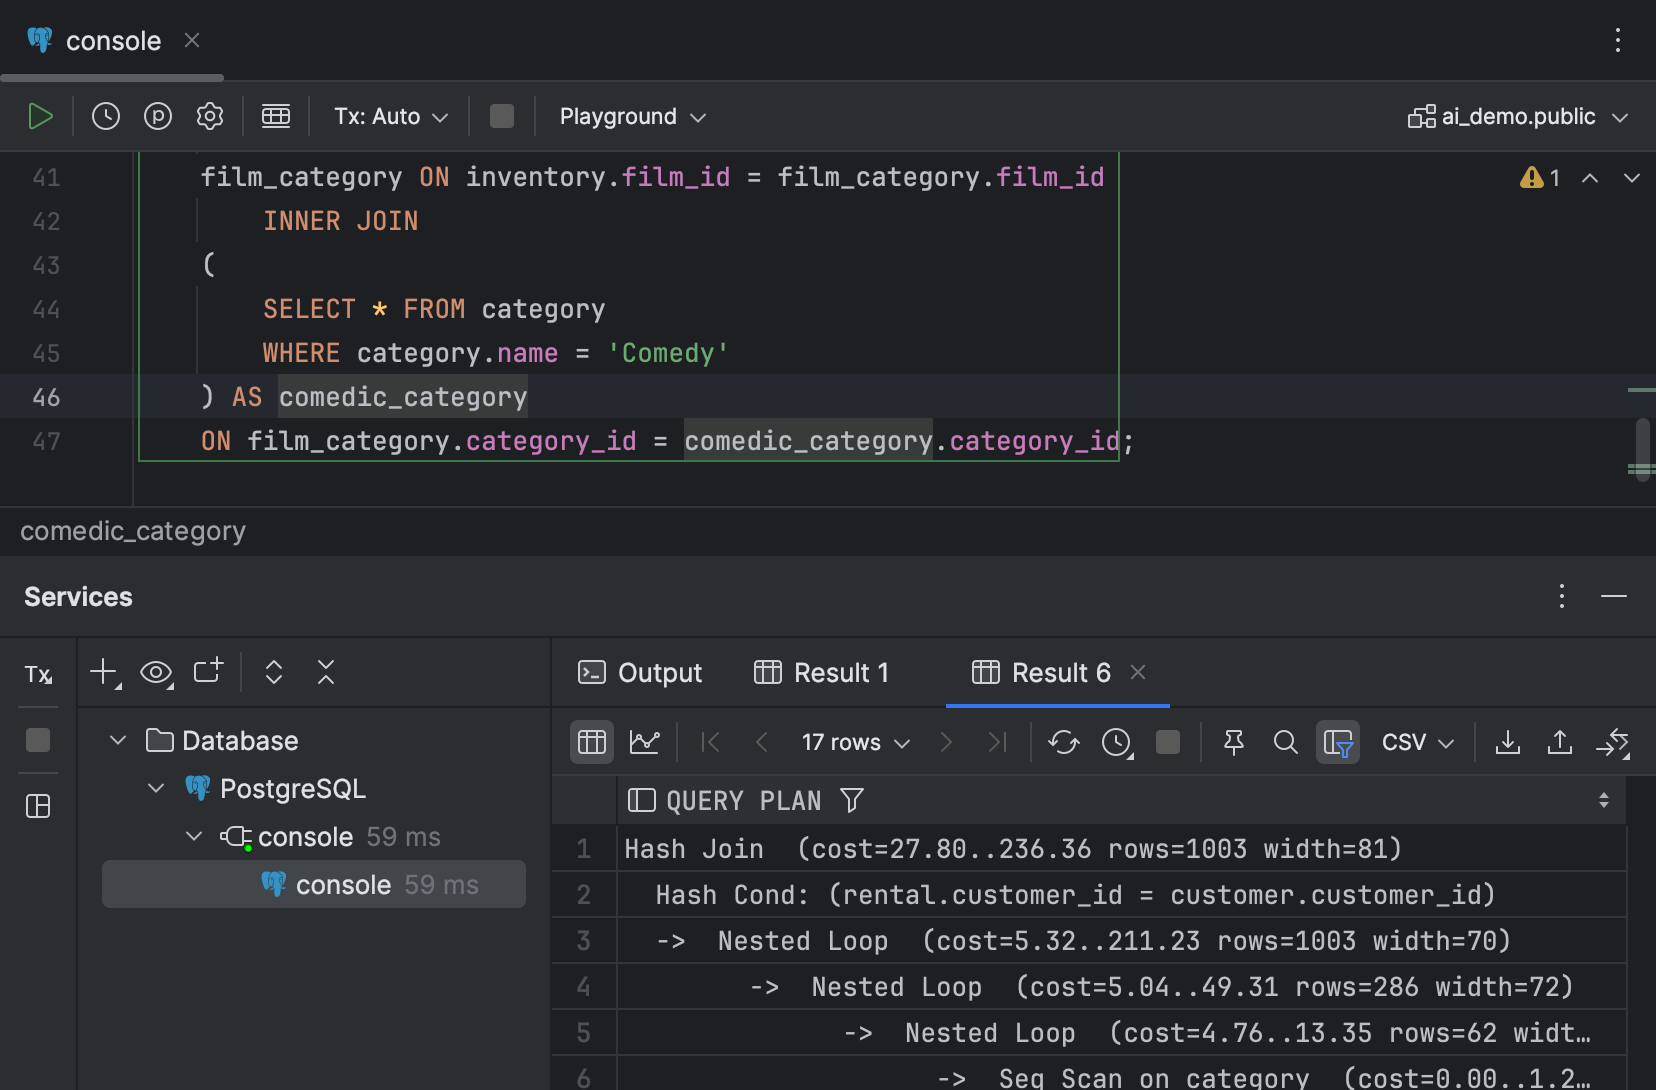Open execution settings gear in console toolbar
The image size is (1656, 1090).
[x=209, y=116]
